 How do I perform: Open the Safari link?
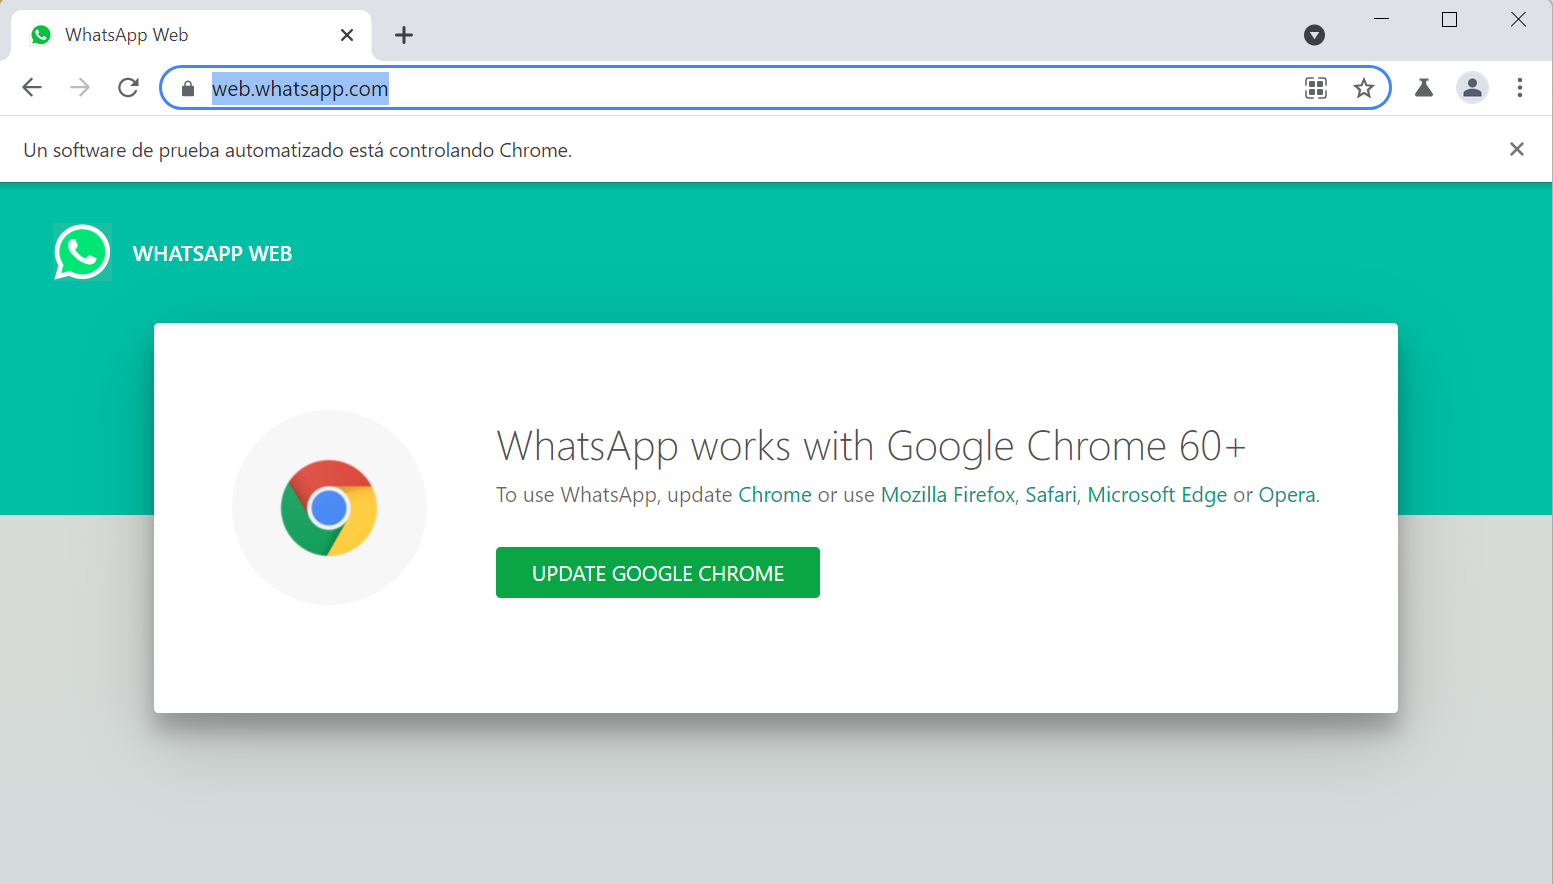(x=1051, y=495)
